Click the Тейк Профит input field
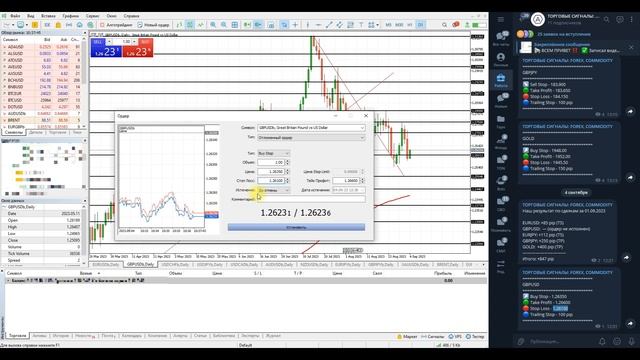Screen dimensions: 640x360 click(x=346, y=180)
